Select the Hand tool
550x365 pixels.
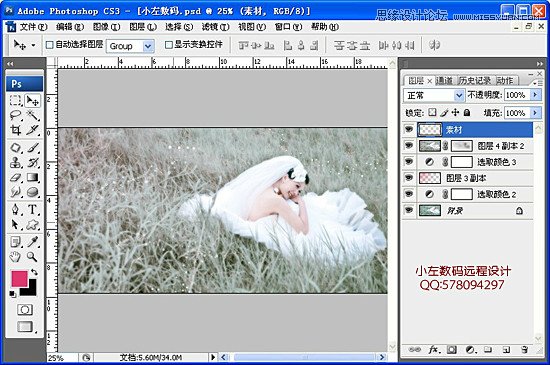coord(15,257)
